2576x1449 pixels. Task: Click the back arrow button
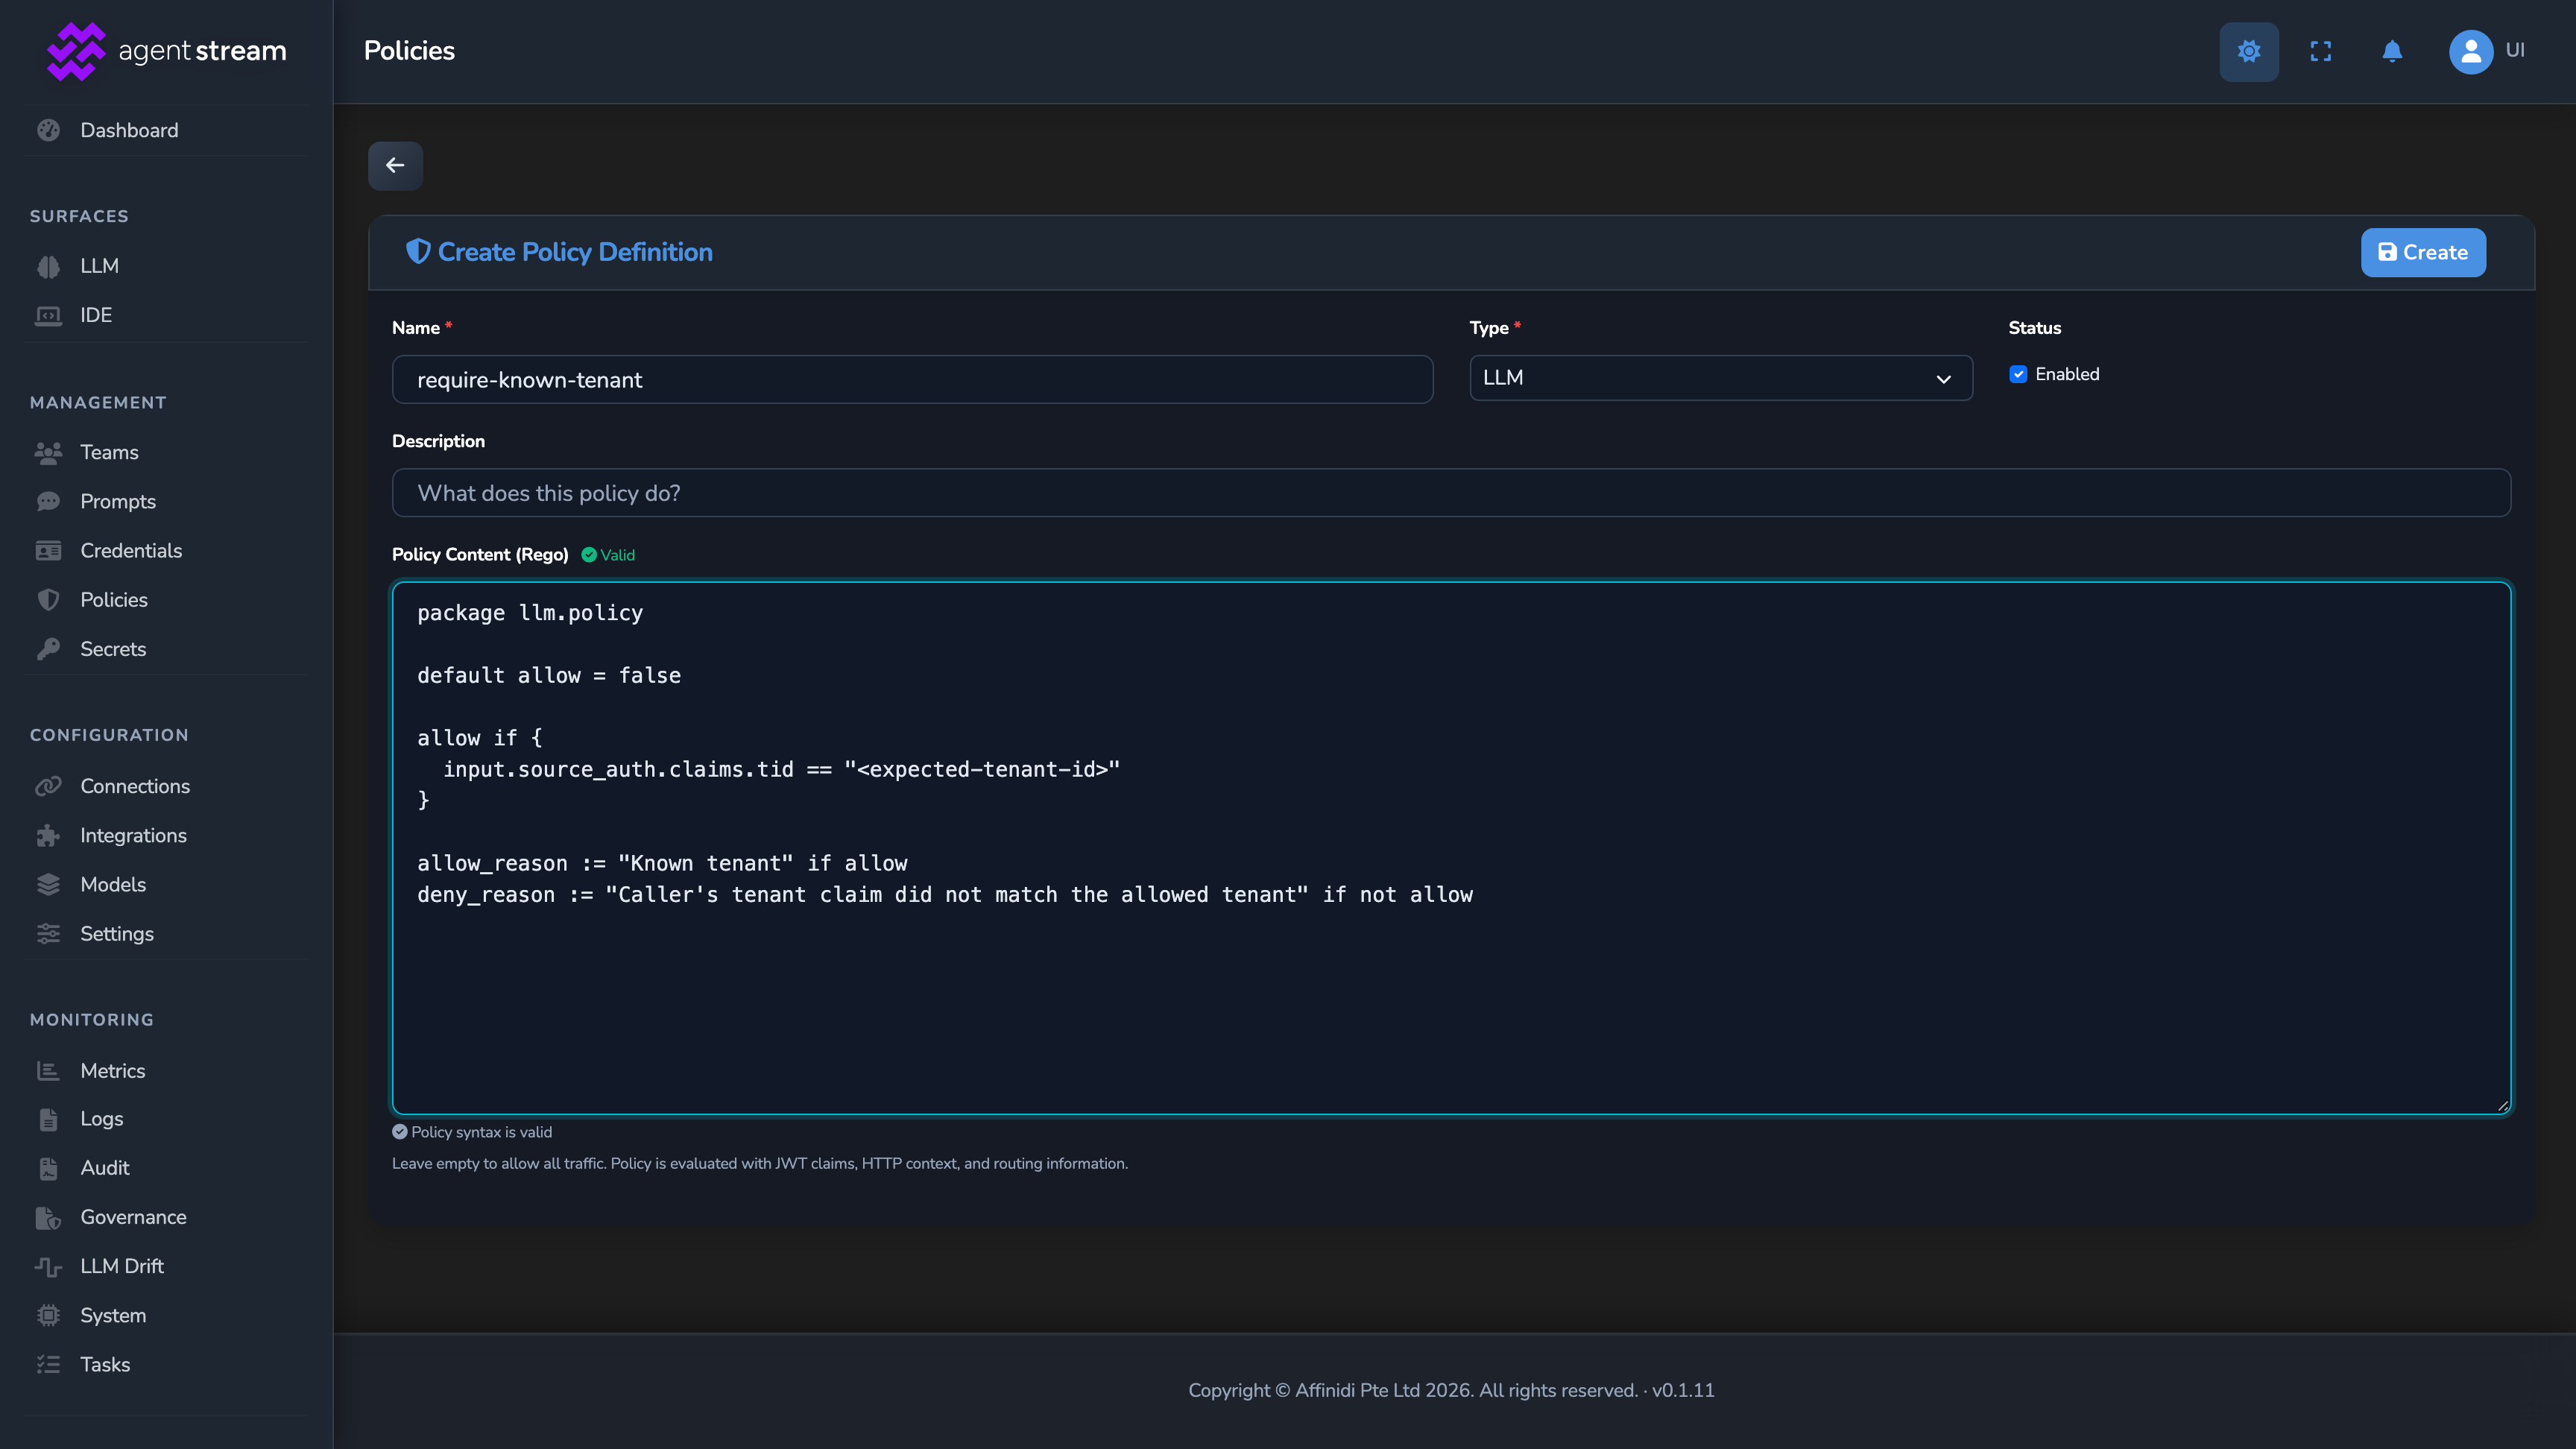395,165
